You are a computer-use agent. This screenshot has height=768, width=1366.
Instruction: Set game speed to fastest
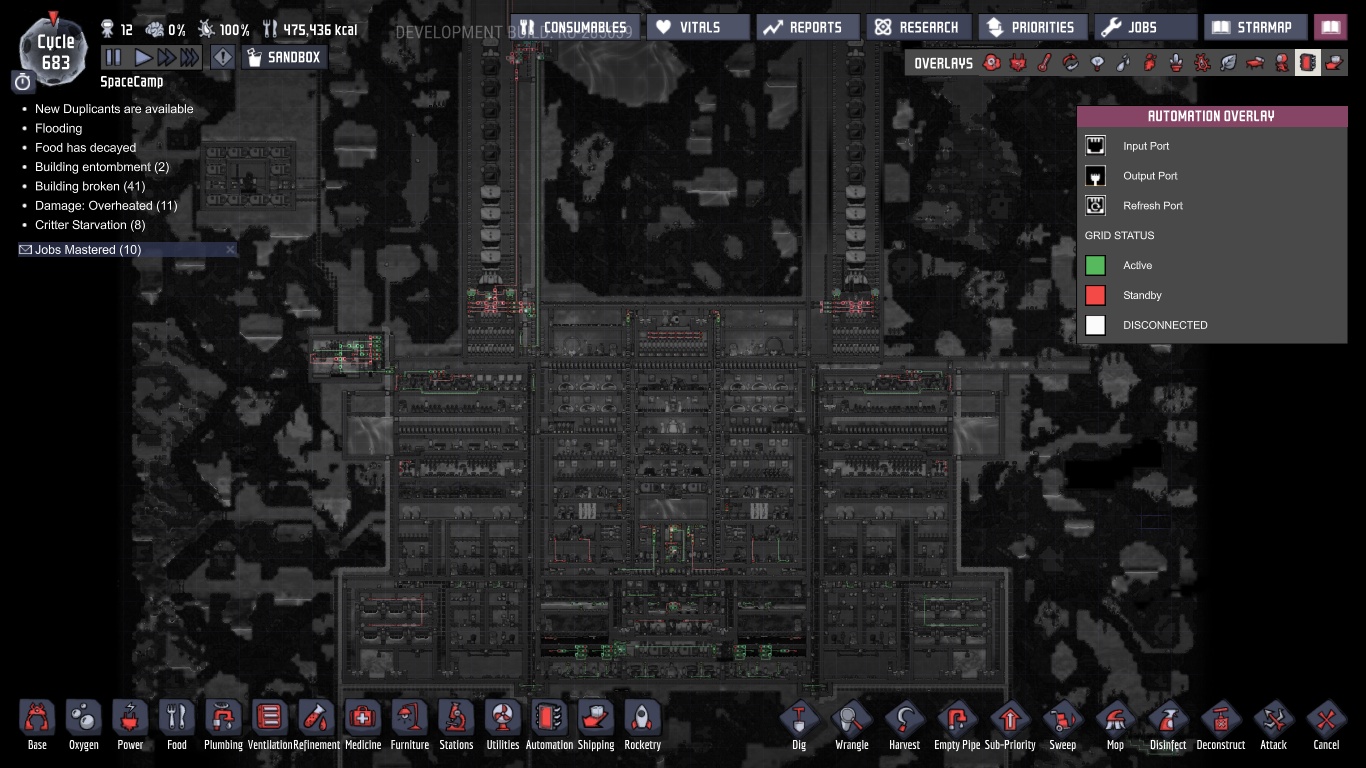pyautogui.click(x=190, y=57)
